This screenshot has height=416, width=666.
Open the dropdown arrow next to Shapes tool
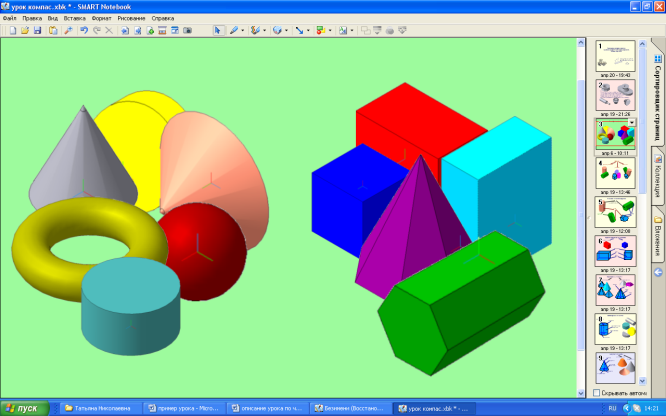(330, 31)
